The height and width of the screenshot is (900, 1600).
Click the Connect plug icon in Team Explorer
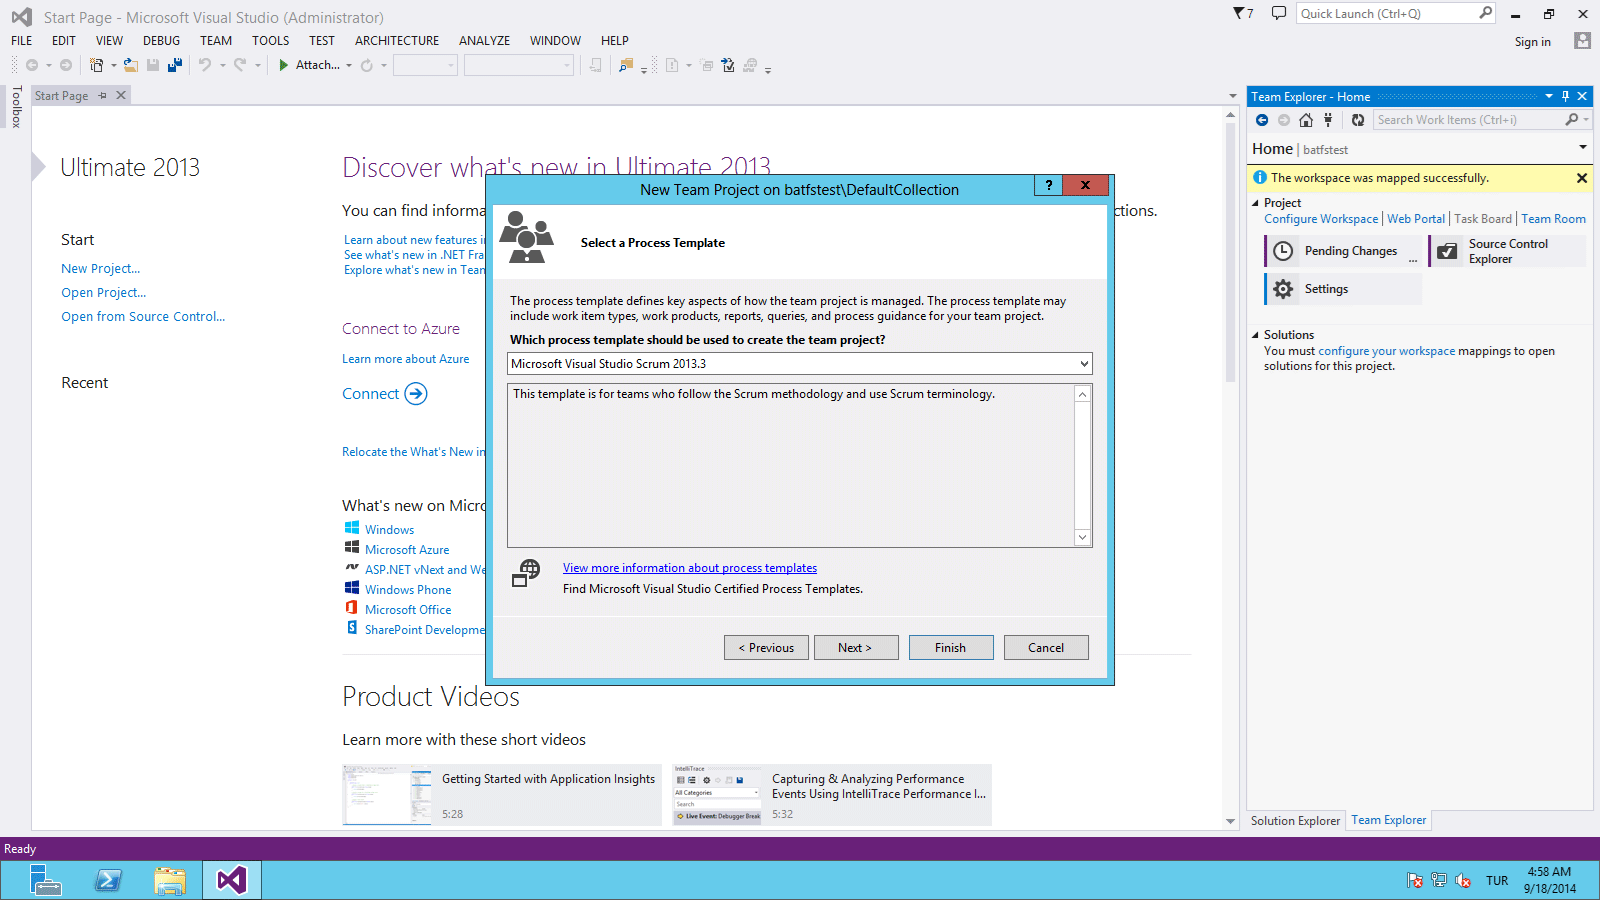pos(1328,119)
